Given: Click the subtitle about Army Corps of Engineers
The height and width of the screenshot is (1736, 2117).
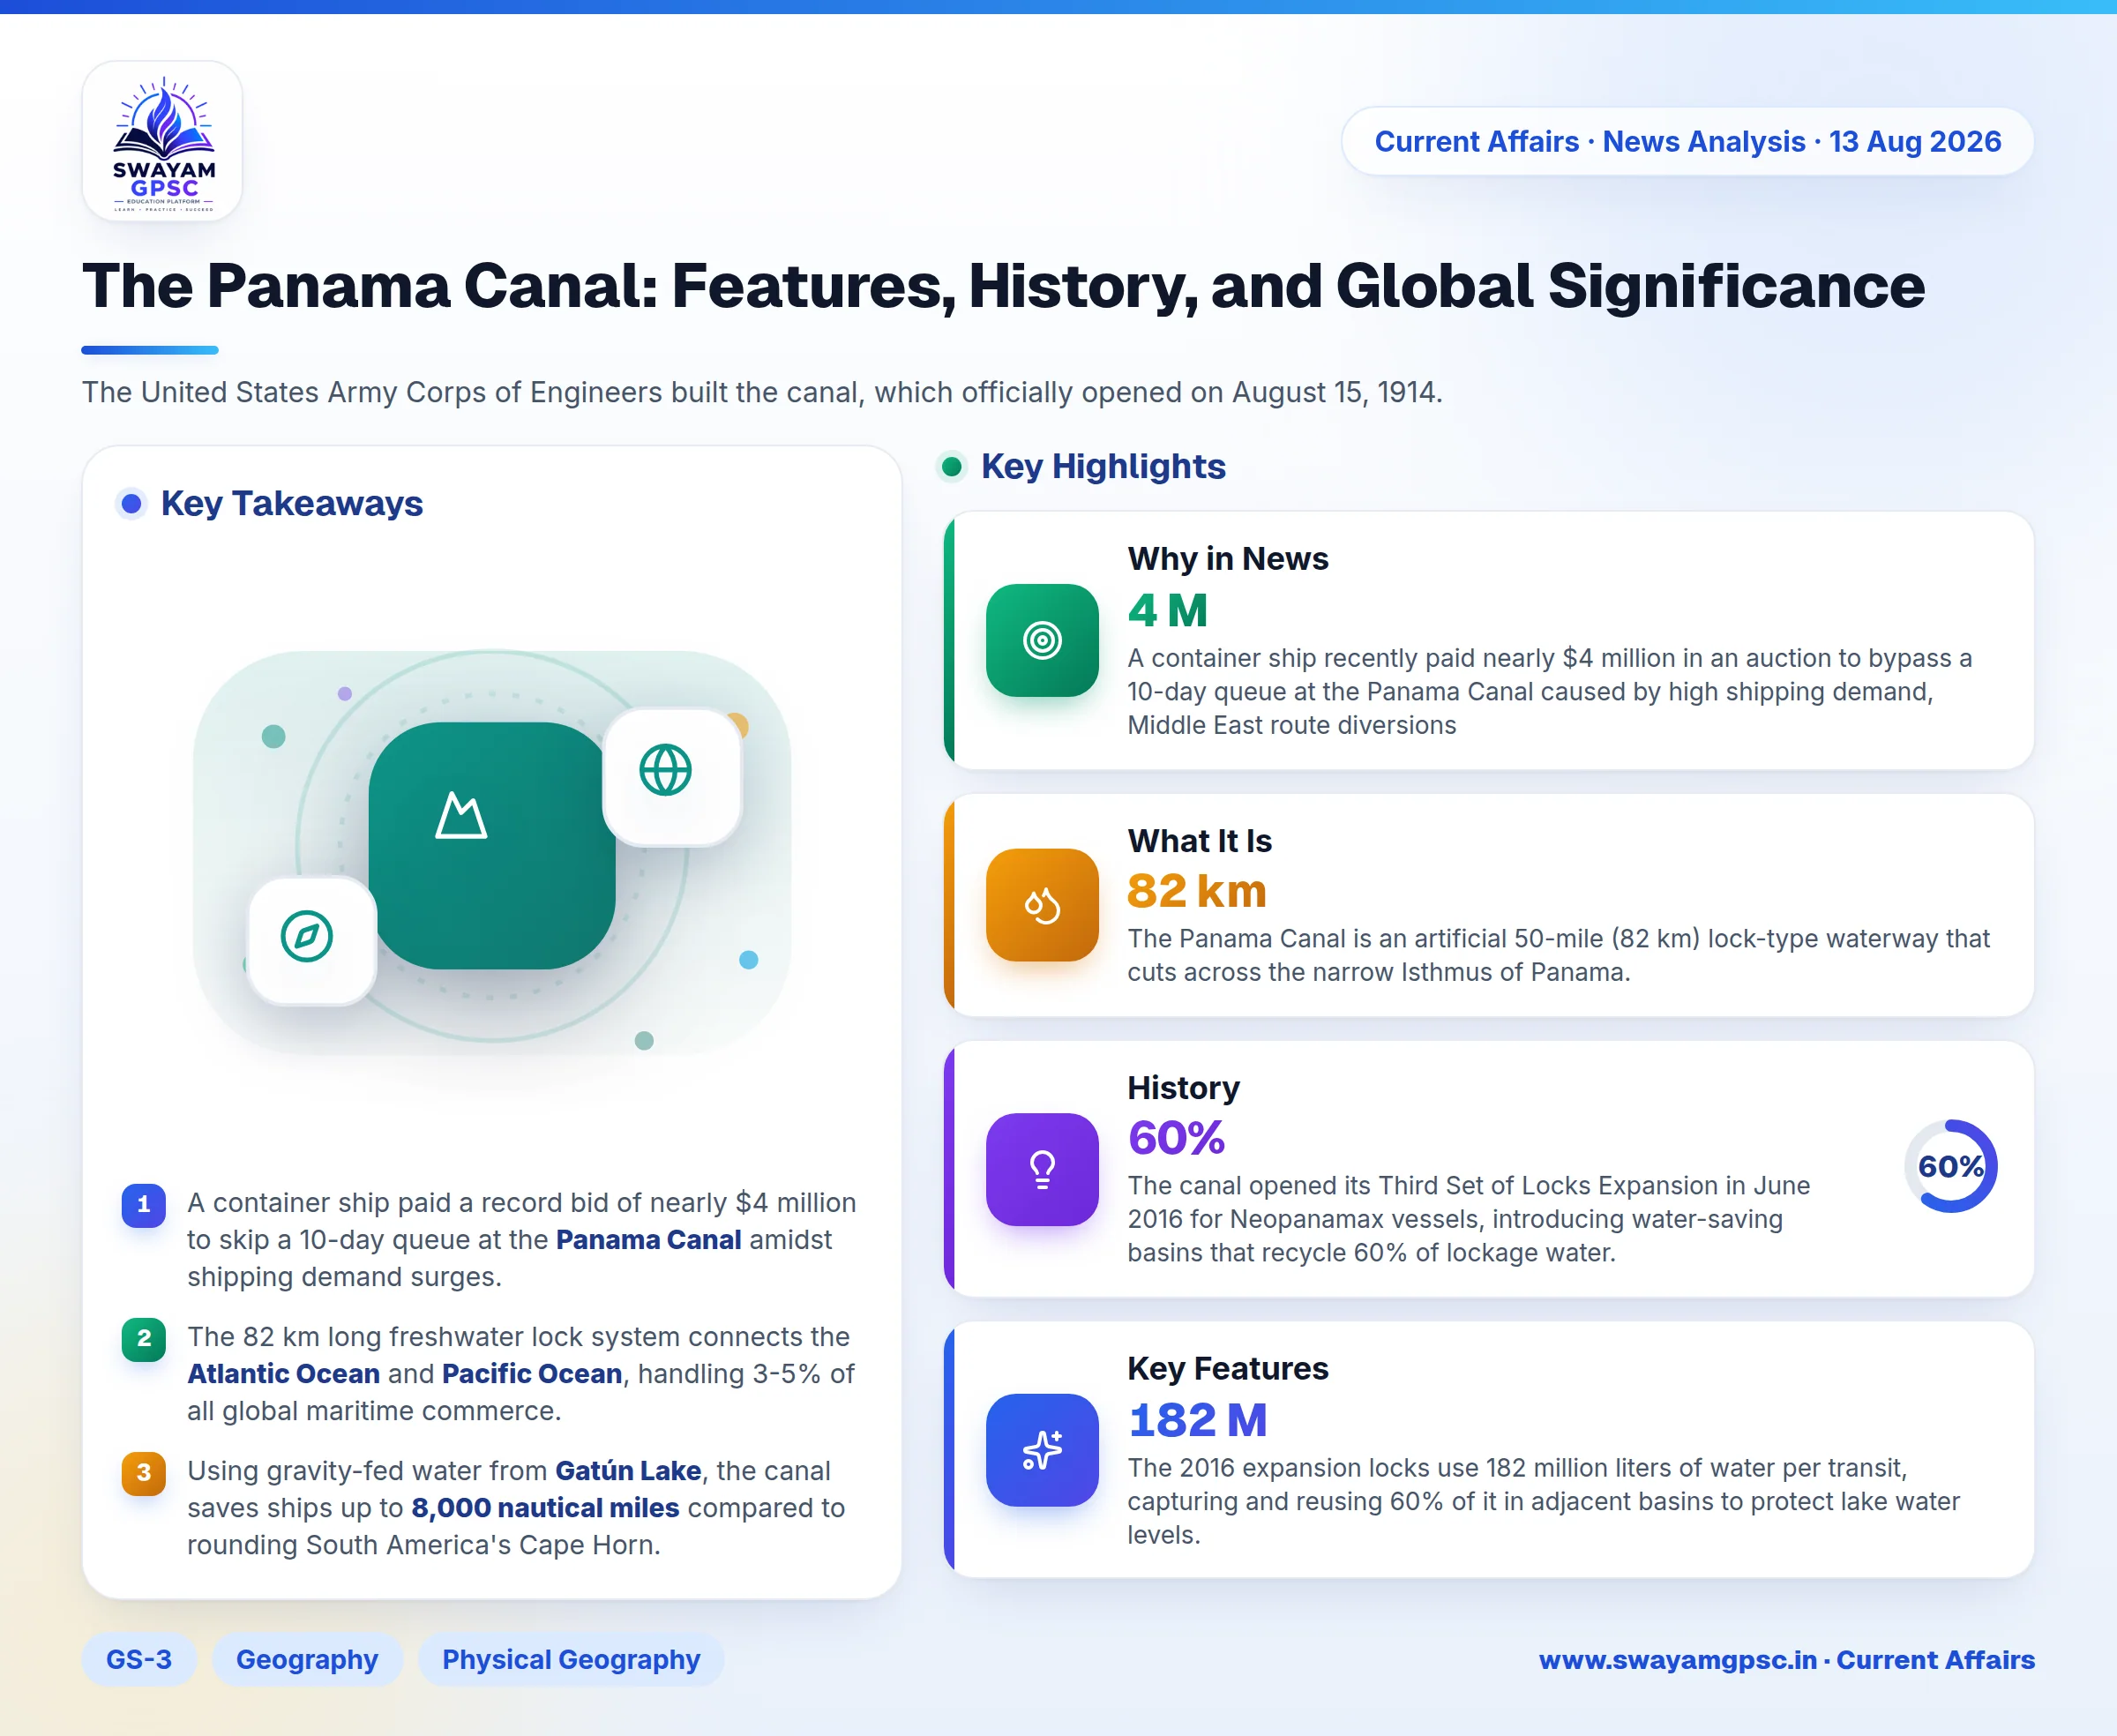Looking at the screenshot, I should 762,392.
